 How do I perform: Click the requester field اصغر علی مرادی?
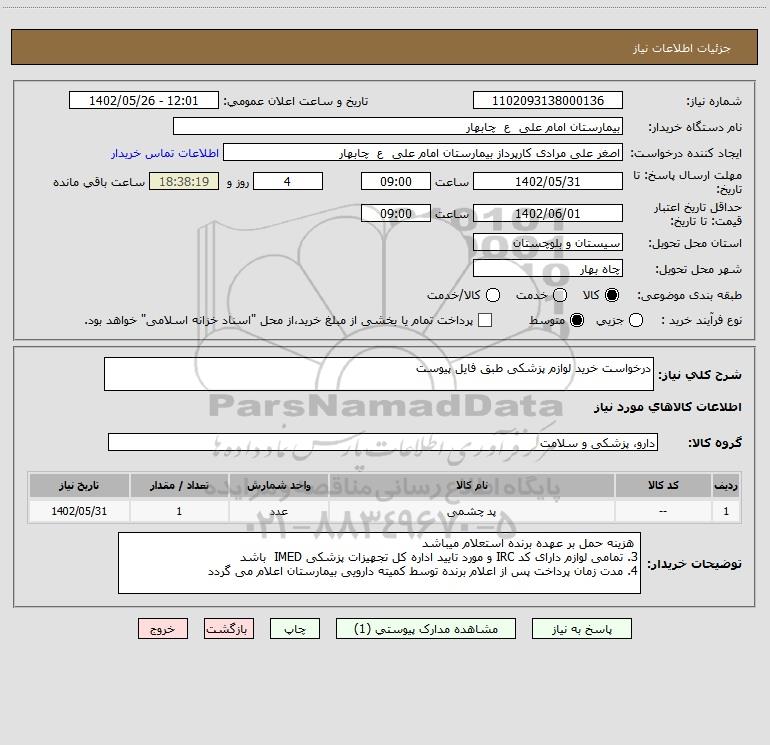423,153
